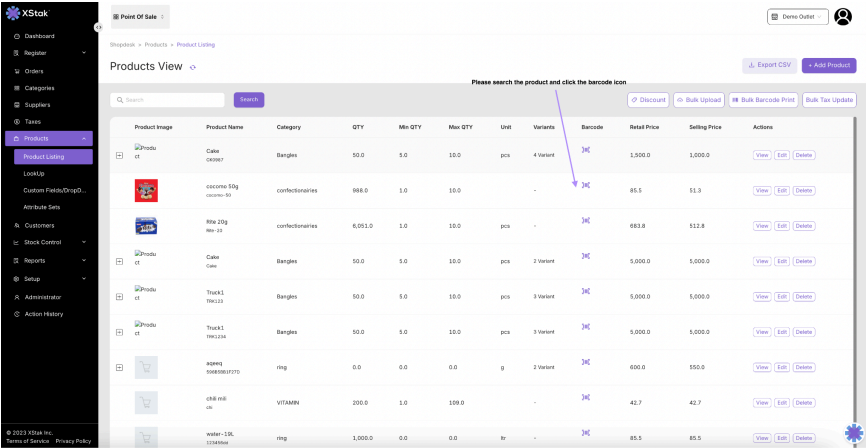
Task: Click the refresh icon beside Products View
Action: point(193,67)
